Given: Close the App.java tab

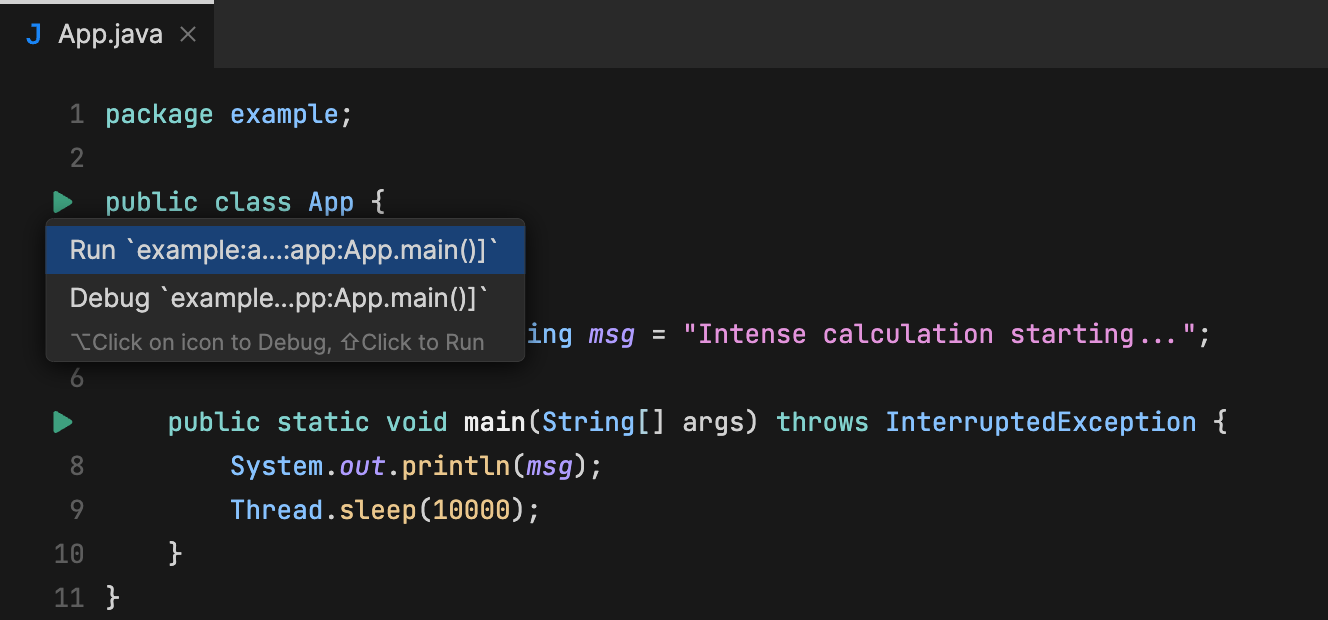Looking at the screenshot, I should click(x=187, y=34).
